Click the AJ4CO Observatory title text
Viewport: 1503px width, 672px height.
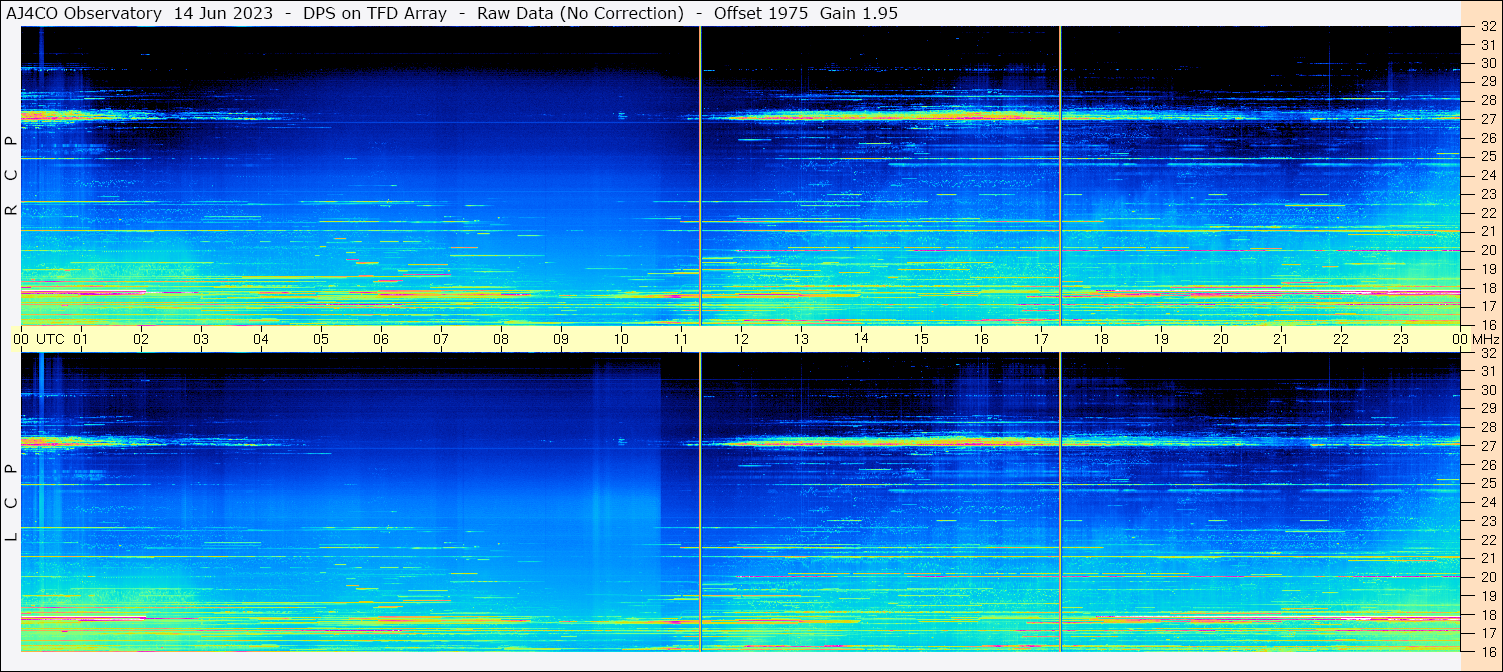coord(84,13)
